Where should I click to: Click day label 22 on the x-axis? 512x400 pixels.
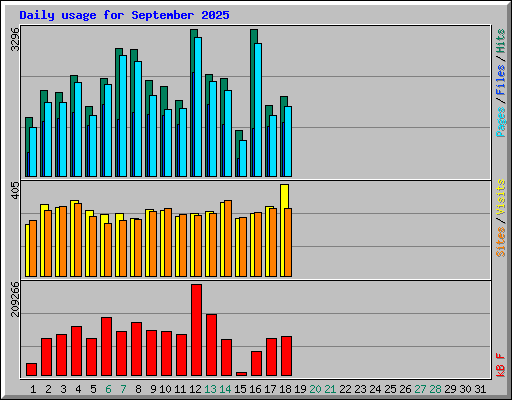point(345,389)
